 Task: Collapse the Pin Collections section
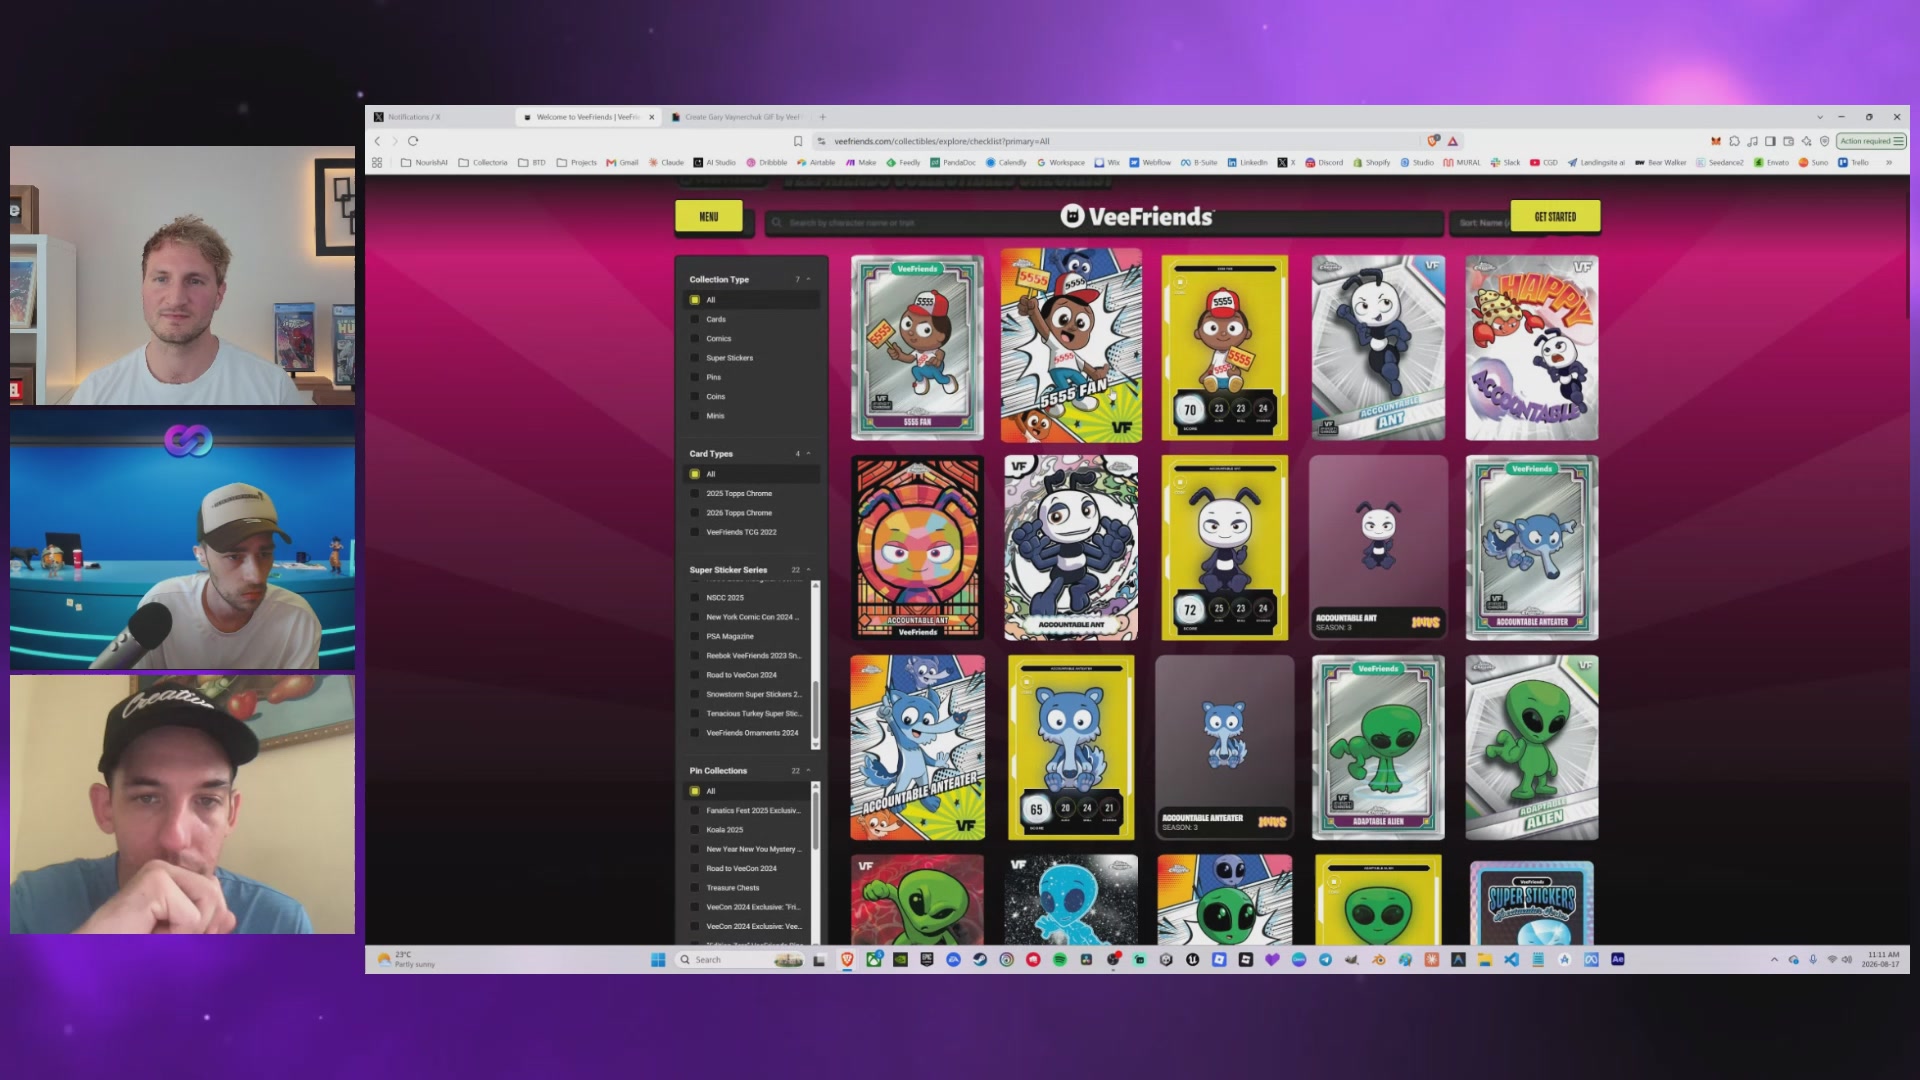808,771
